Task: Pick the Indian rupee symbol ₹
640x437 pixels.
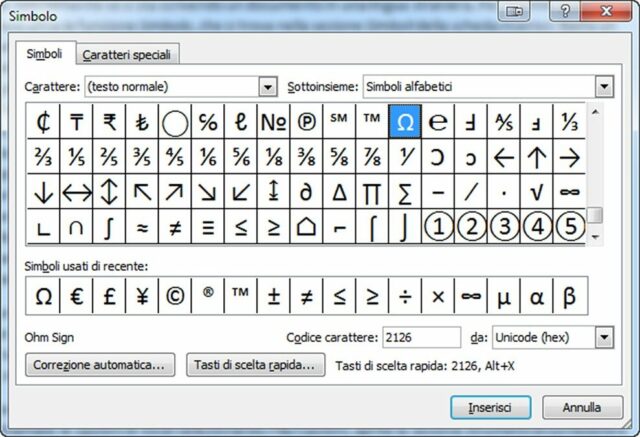Action: pyautogui.click(x=109, y=123)
